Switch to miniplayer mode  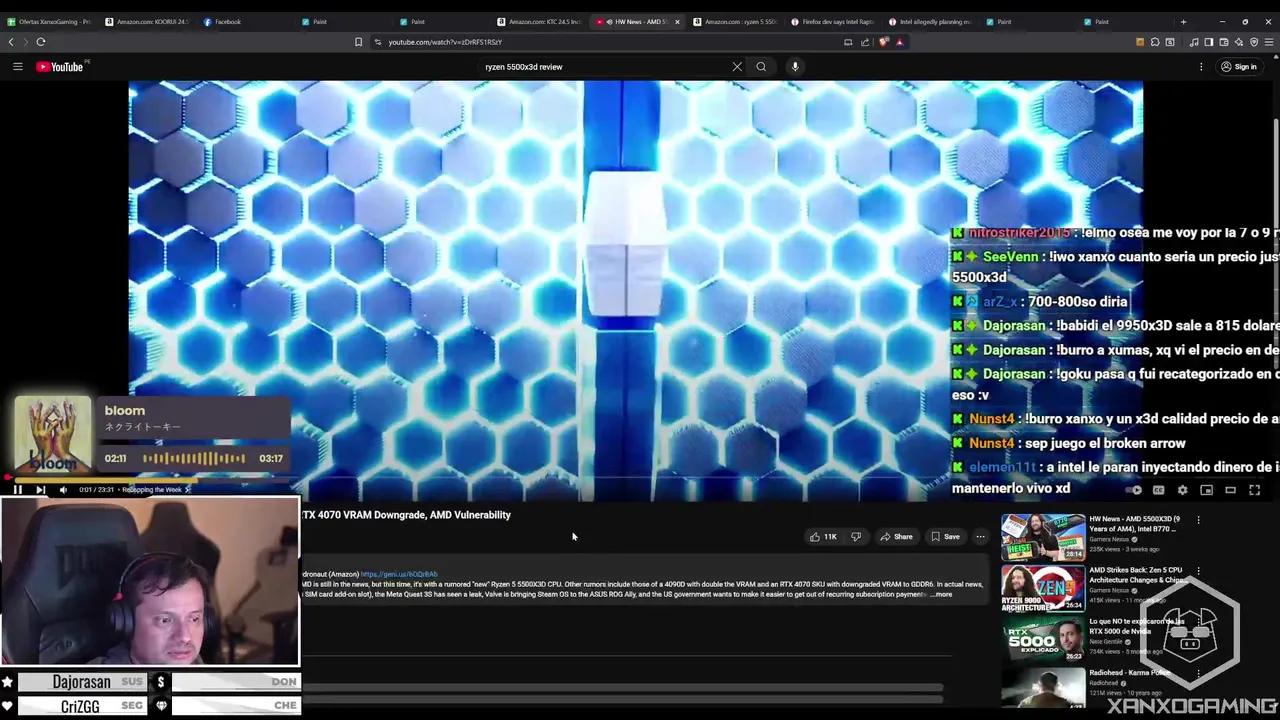pos(1206,490)
